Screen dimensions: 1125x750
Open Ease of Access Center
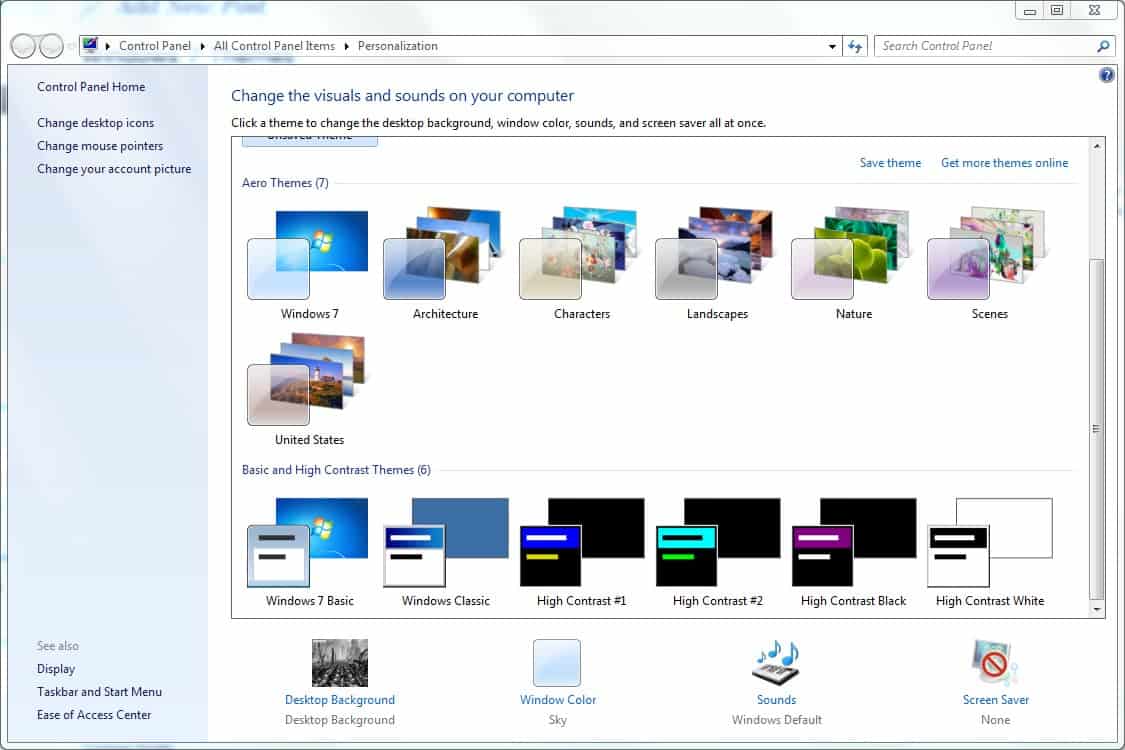[x=94, y=714]
